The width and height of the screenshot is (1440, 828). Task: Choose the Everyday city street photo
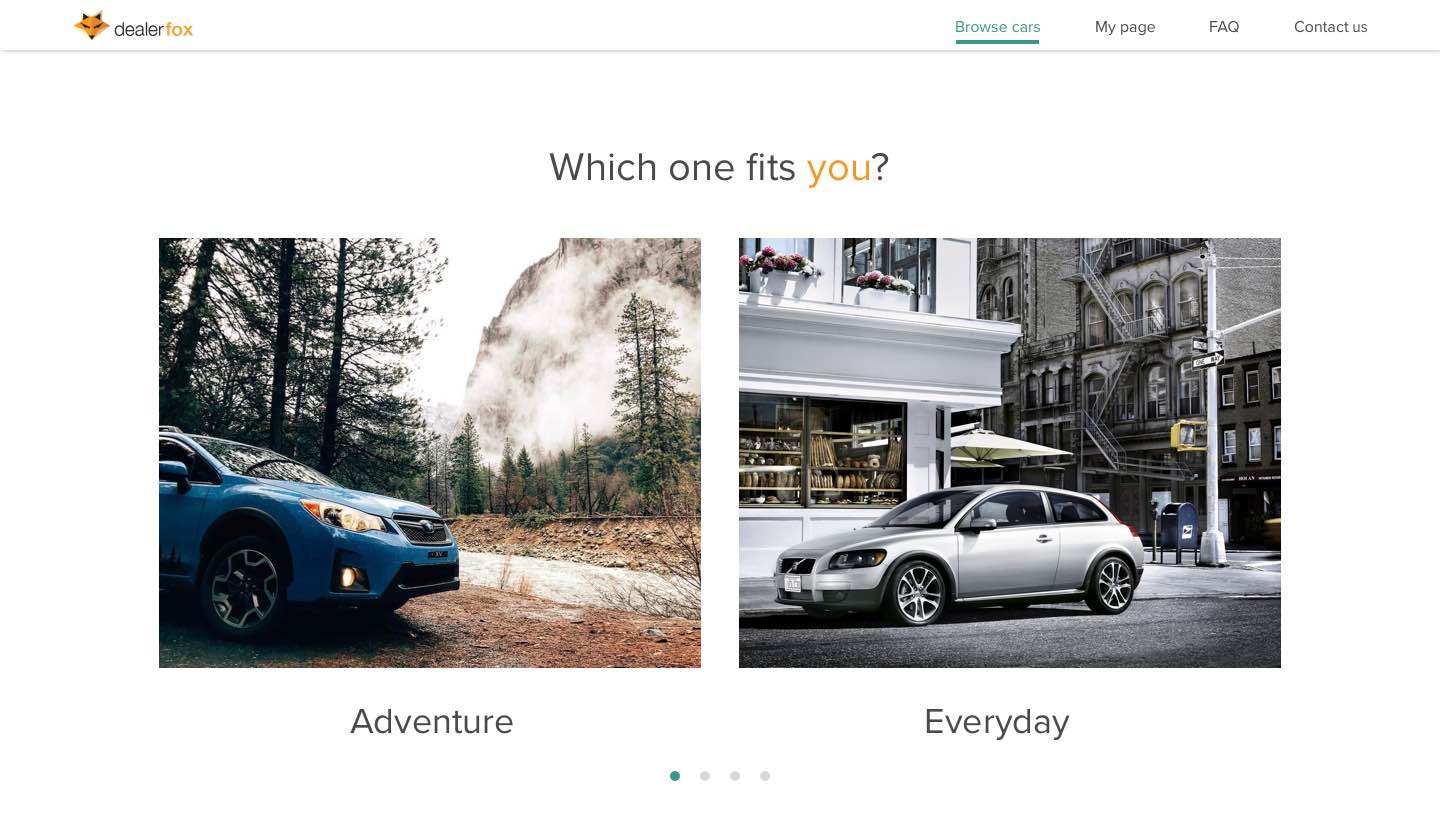pyautogui.click(x=1010, y=453)
